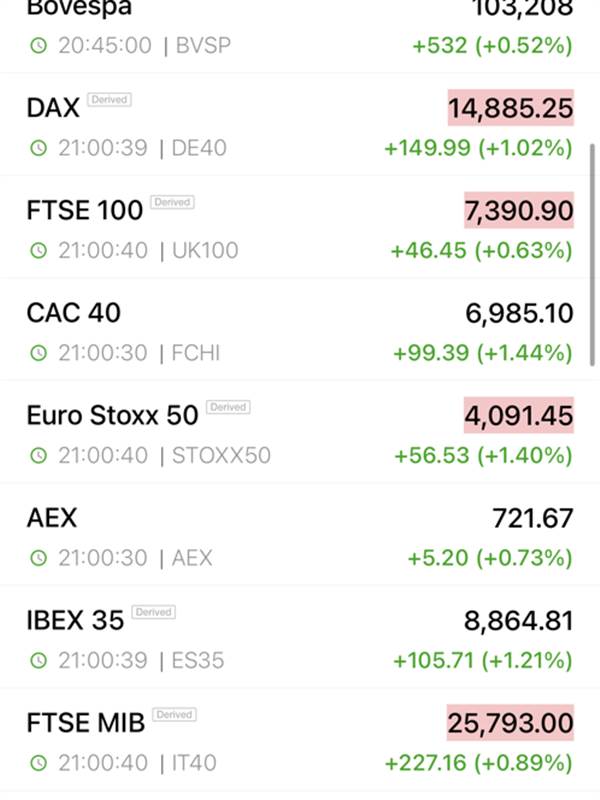
Task: Click the clock icon in FTSE MIB row
Action: 39,763
